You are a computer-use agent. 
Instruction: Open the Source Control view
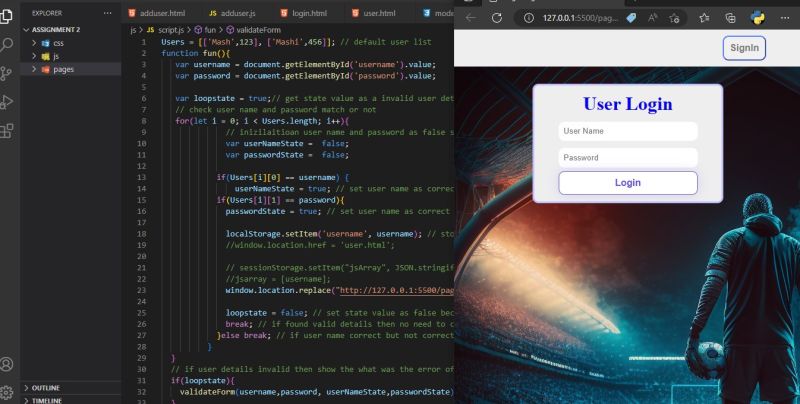(x=7, y=73)
